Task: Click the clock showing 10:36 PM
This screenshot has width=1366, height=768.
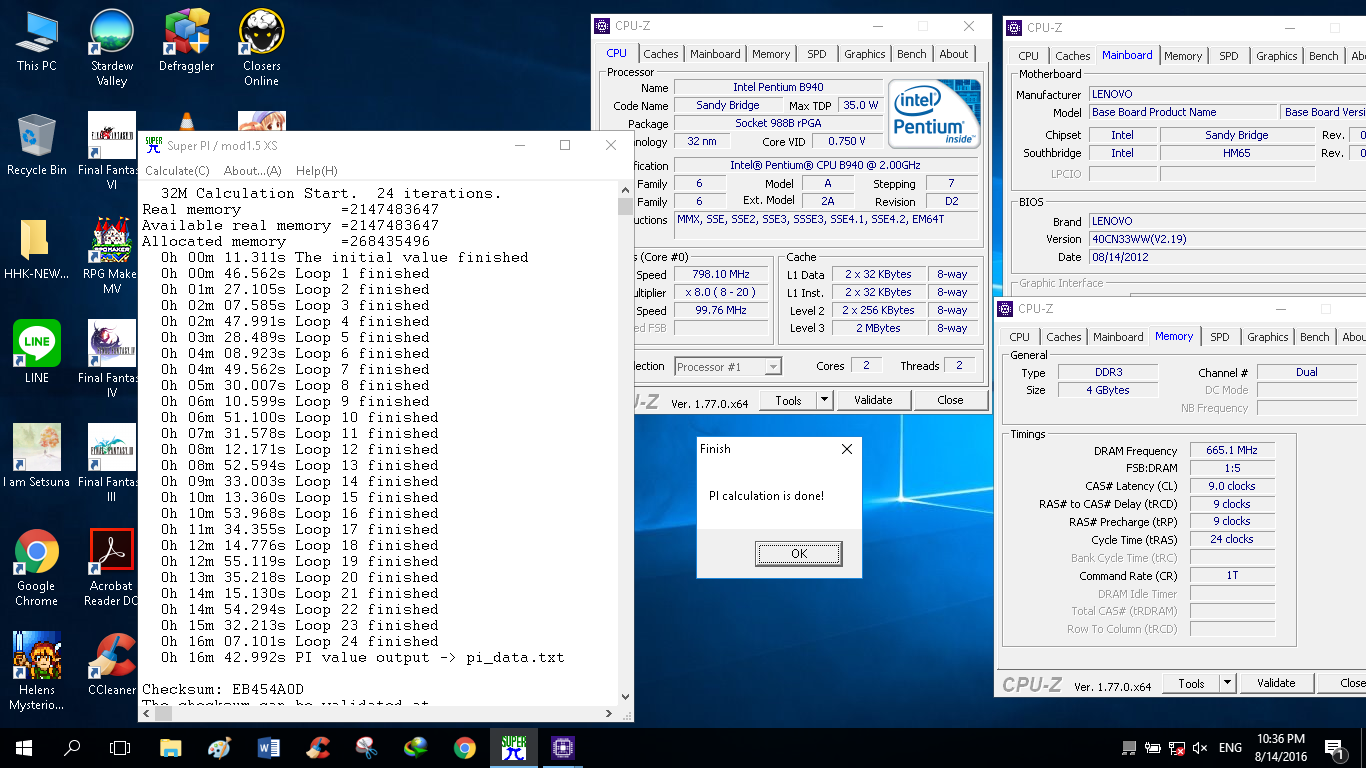Action: click(x=1280, y=739)
